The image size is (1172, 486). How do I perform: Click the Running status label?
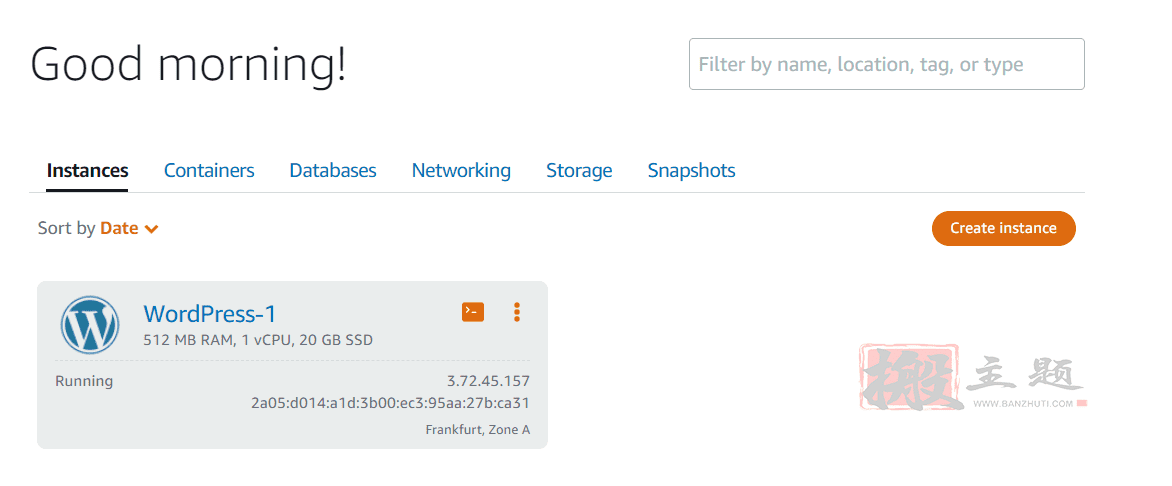[84, 381]
